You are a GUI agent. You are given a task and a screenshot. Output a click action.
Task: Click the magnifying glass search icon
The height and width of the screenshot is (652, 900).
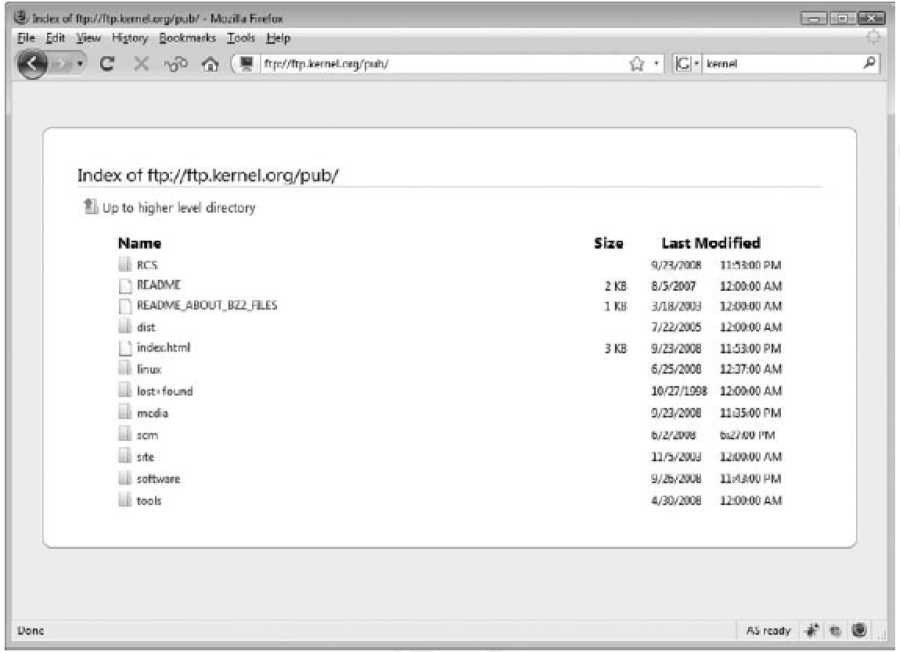870,63
